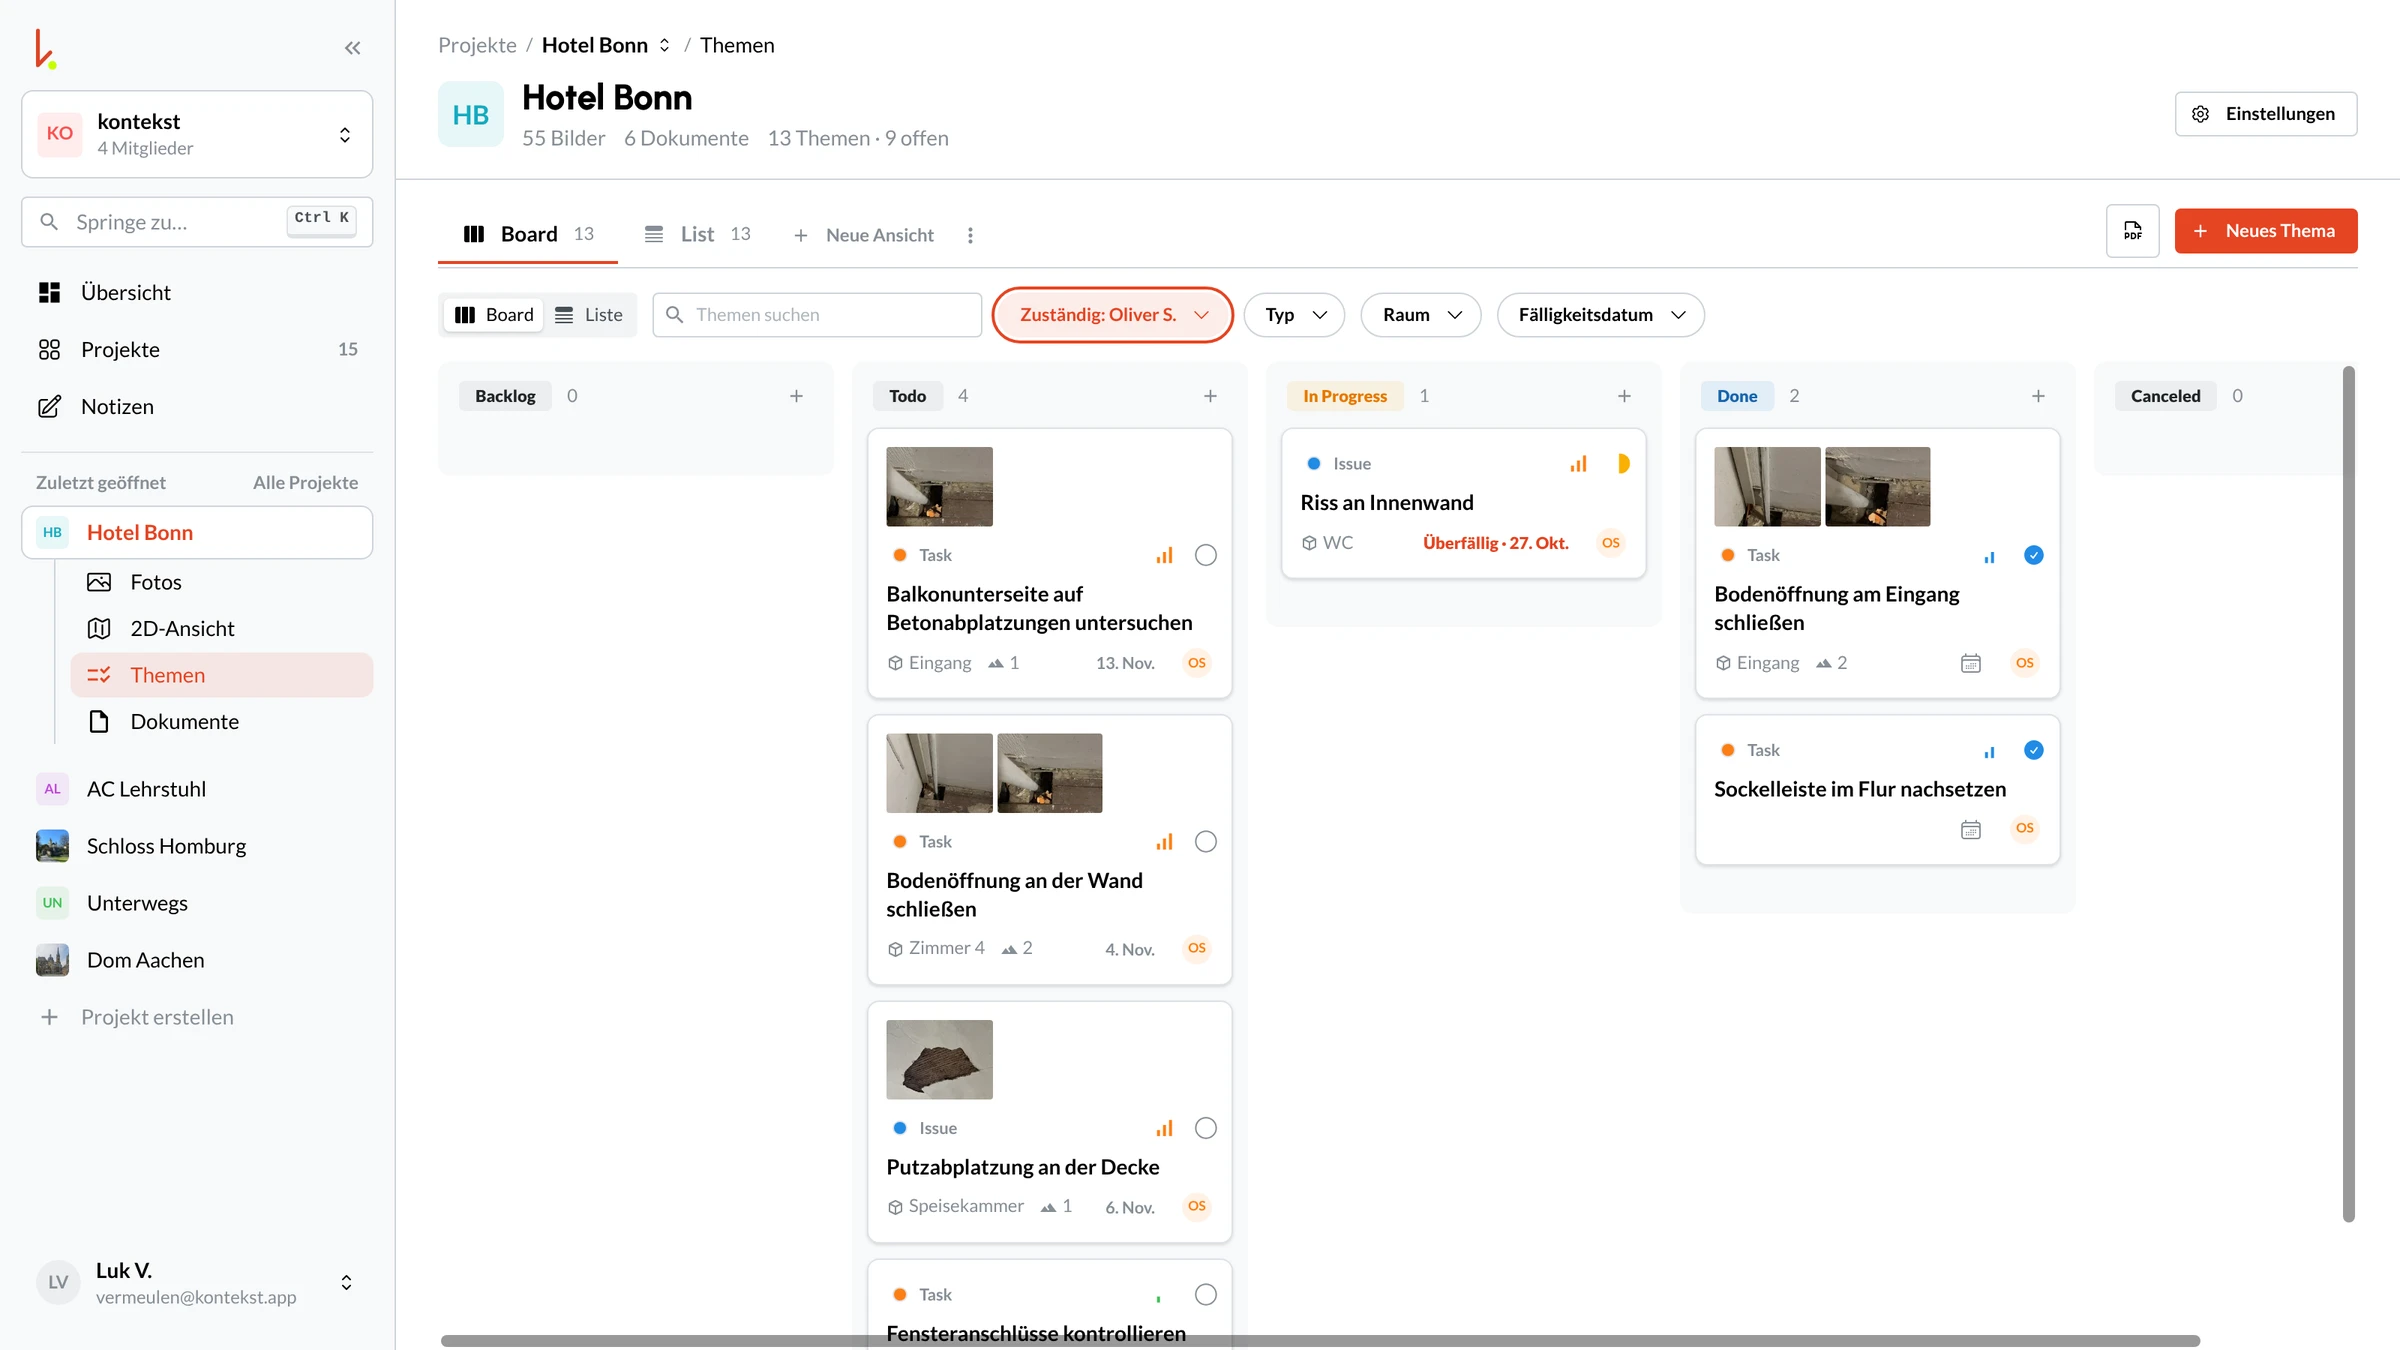Image resolution: width=2400 pixels, height=1350 pixels.
Task: Click OS assignee avatar on Putzabplatzung card
Action: (1197, 1206)
